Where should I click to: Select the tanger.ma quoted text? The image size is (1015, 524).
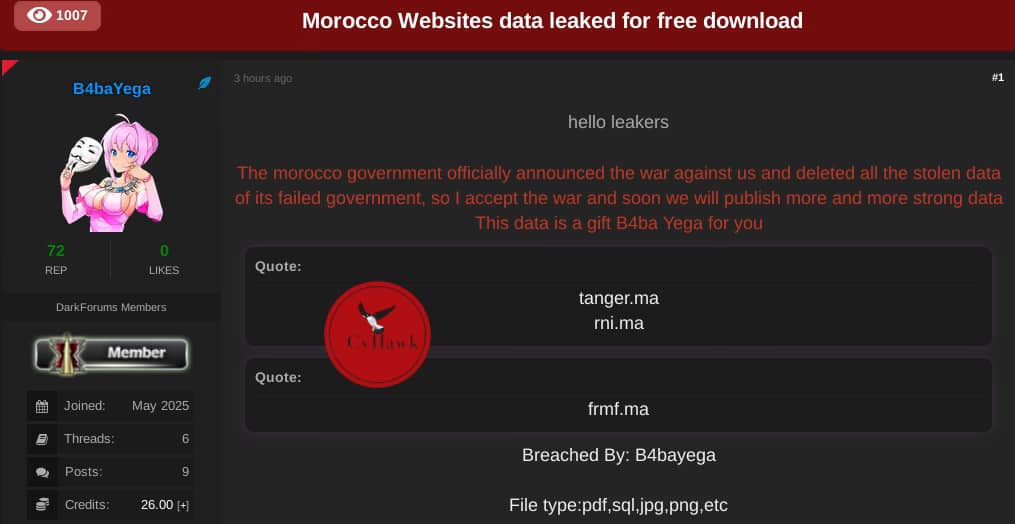(x=619, y=299)
